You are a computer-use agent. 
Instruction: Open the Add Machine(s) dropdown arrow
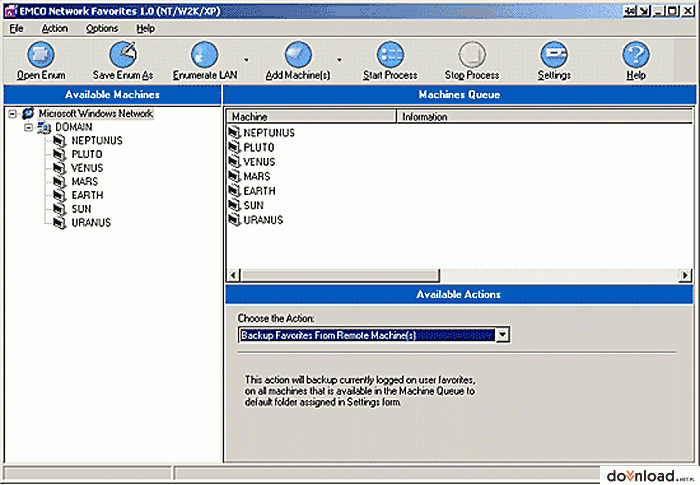pyautogui.click(x=339, y=60)
